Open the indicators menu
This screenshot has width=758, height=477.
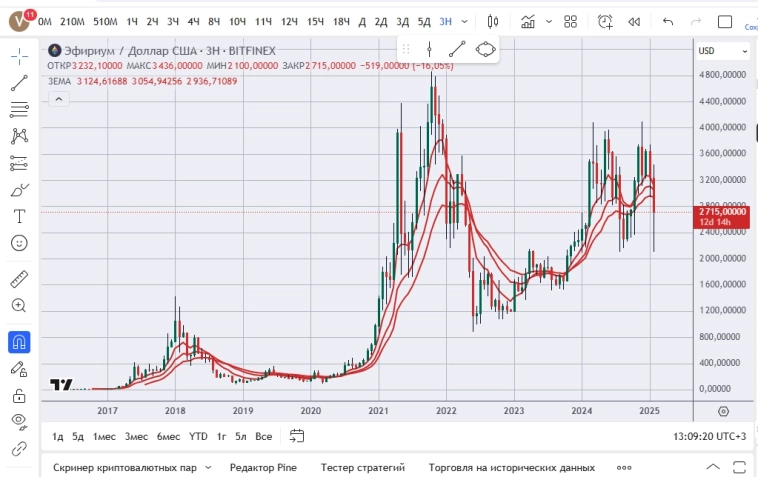tap(528, 22)
